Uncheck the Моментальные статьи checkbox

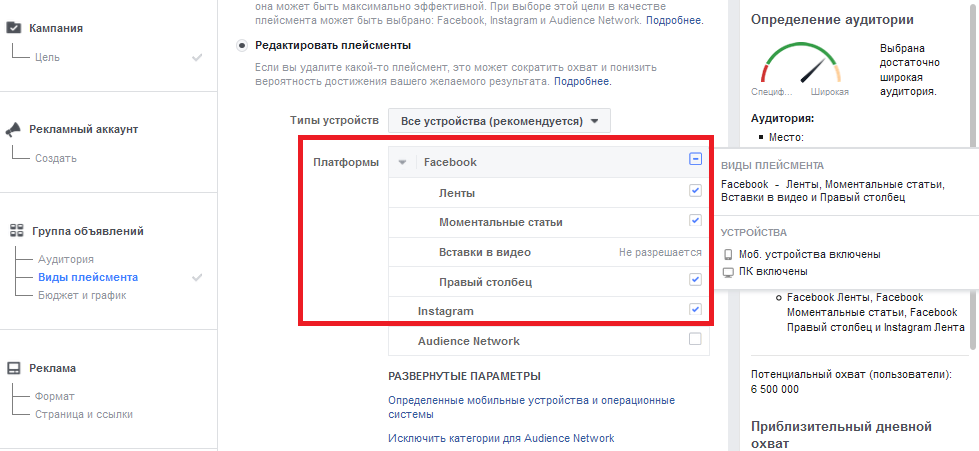pos(695,220)
